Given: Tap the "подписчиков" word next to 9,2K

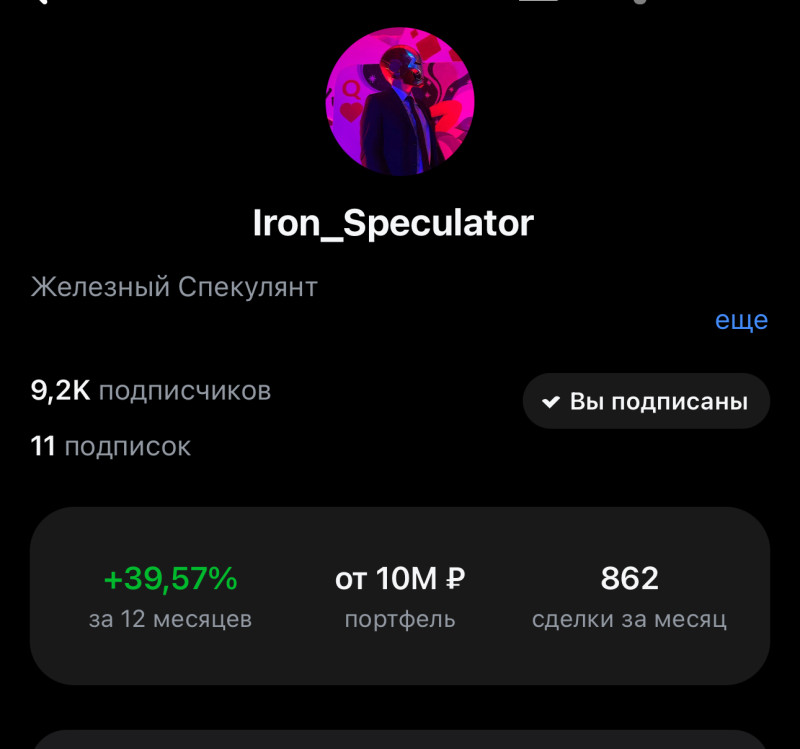Looking at the screenshot, I should click(x=185, y=390).
